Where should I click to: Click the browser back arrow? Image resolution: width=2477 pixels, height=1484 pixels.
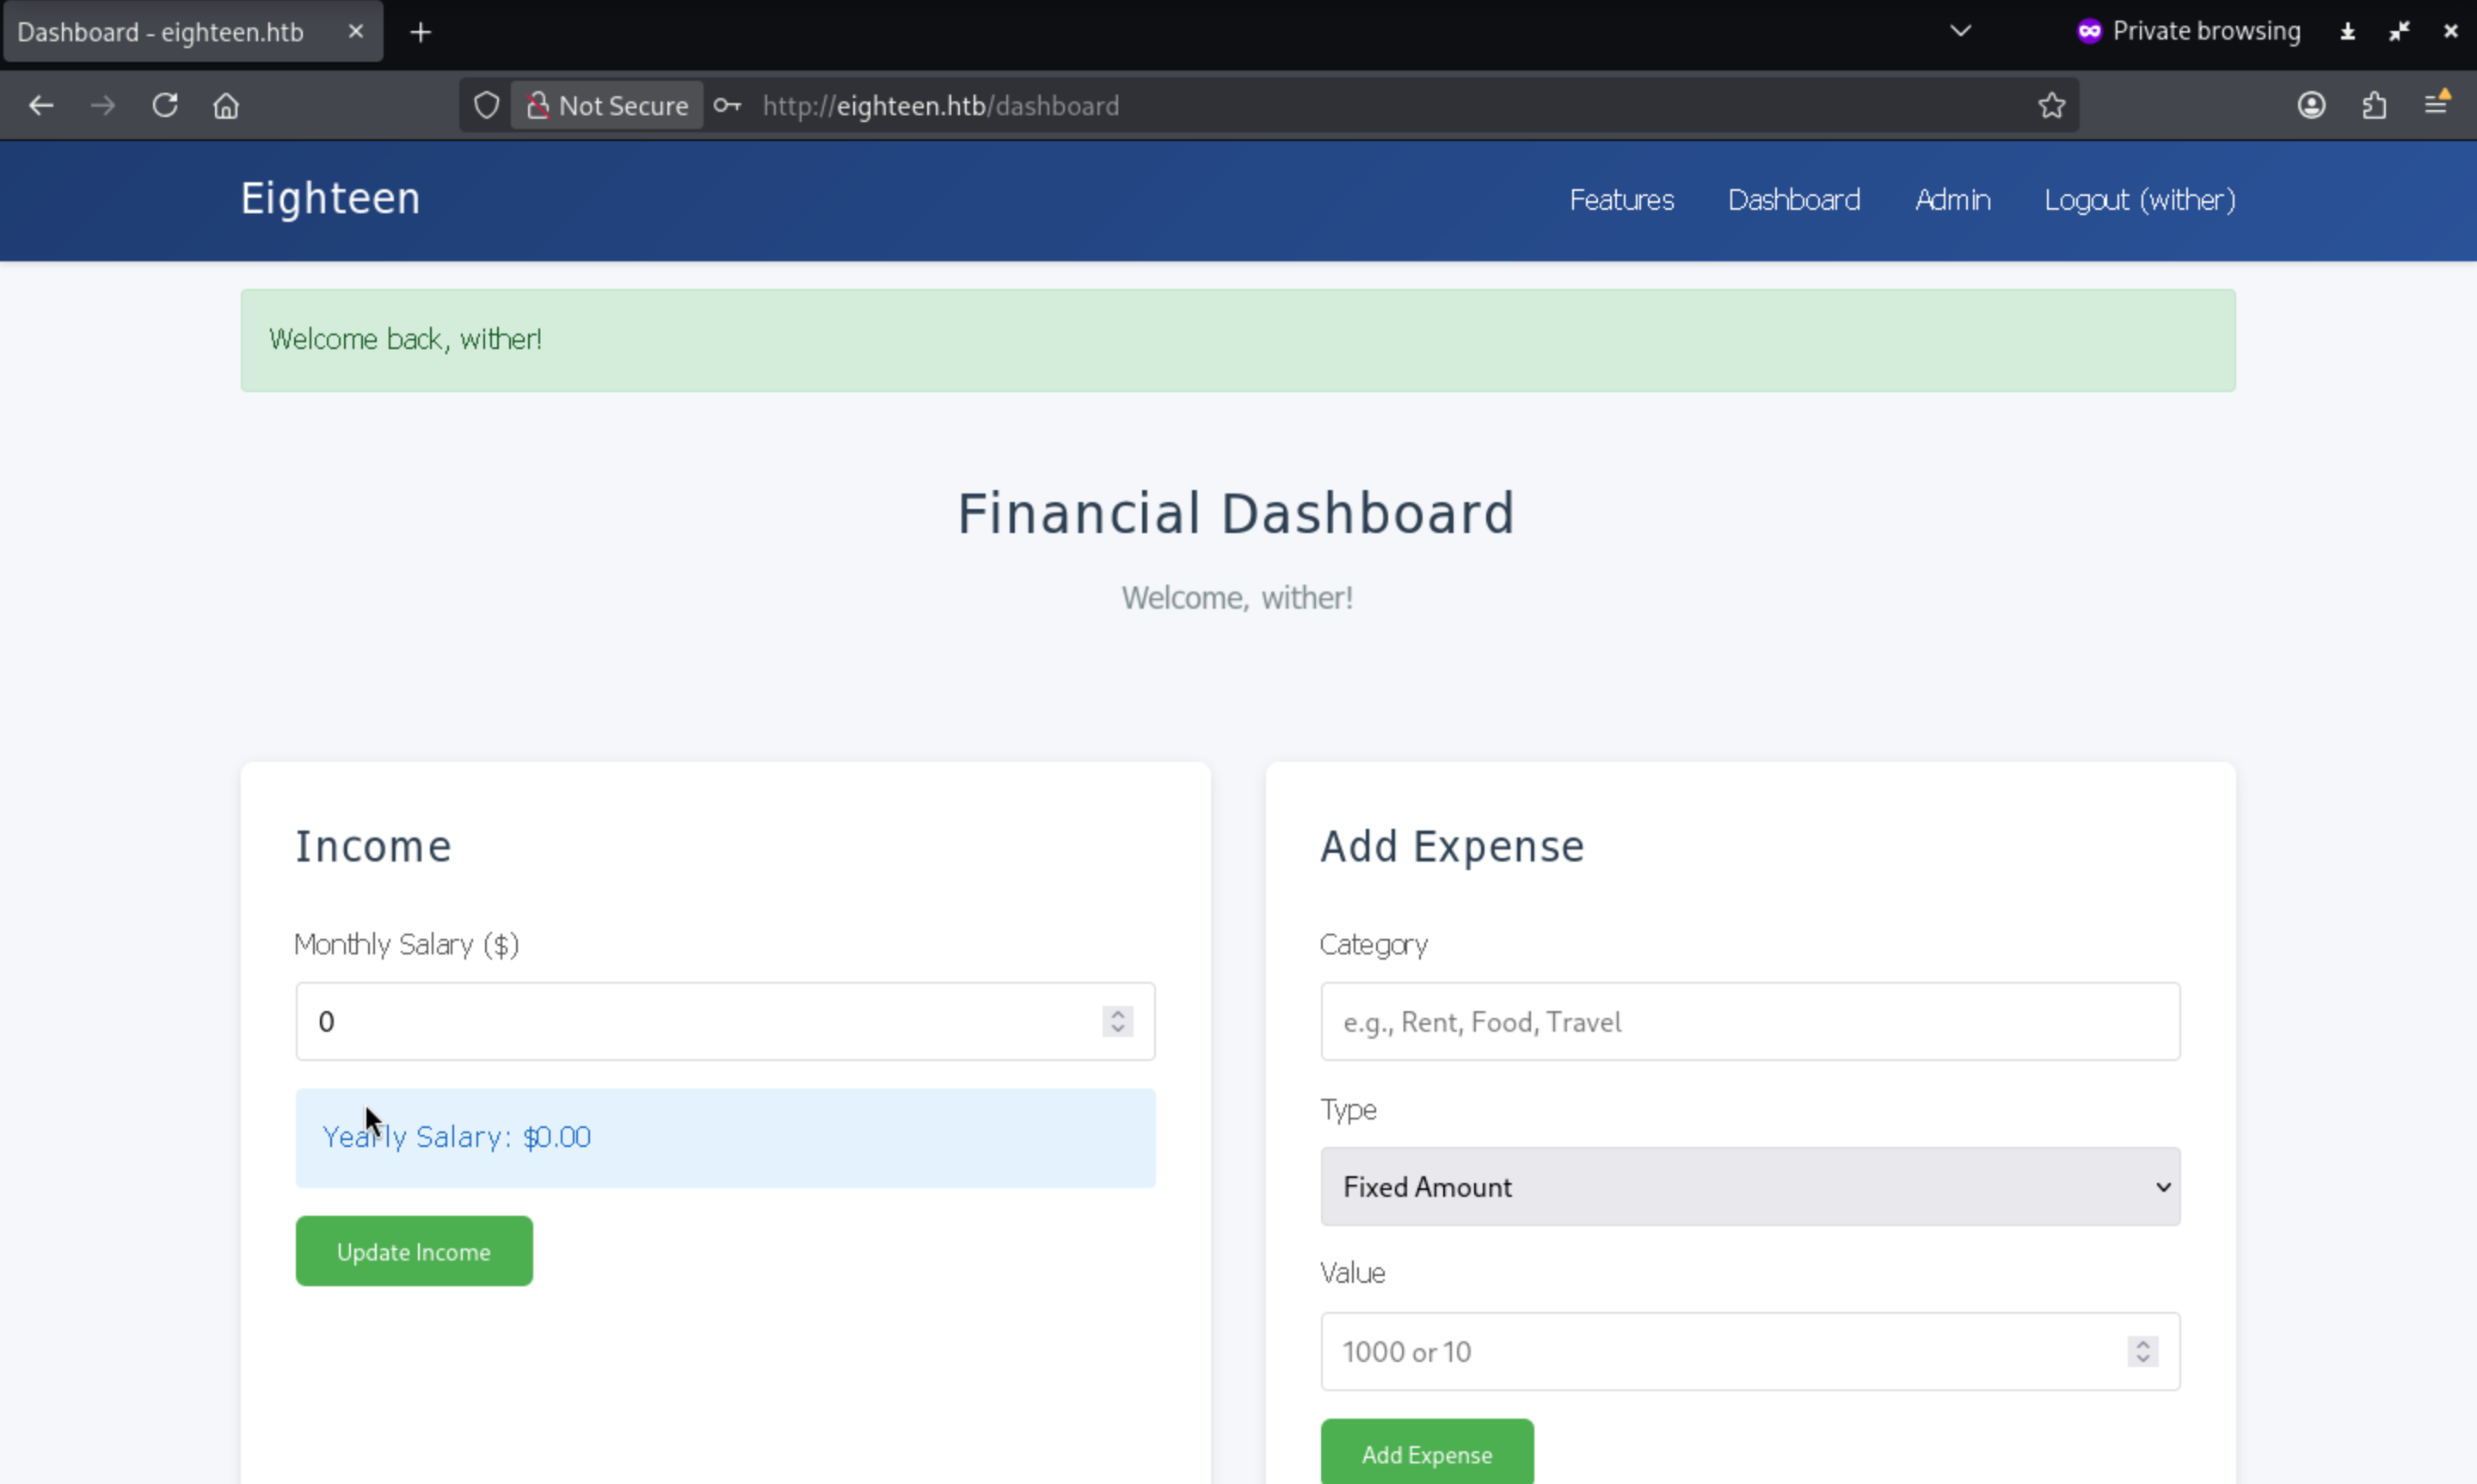pyautogui.click(x=41, y=105)
